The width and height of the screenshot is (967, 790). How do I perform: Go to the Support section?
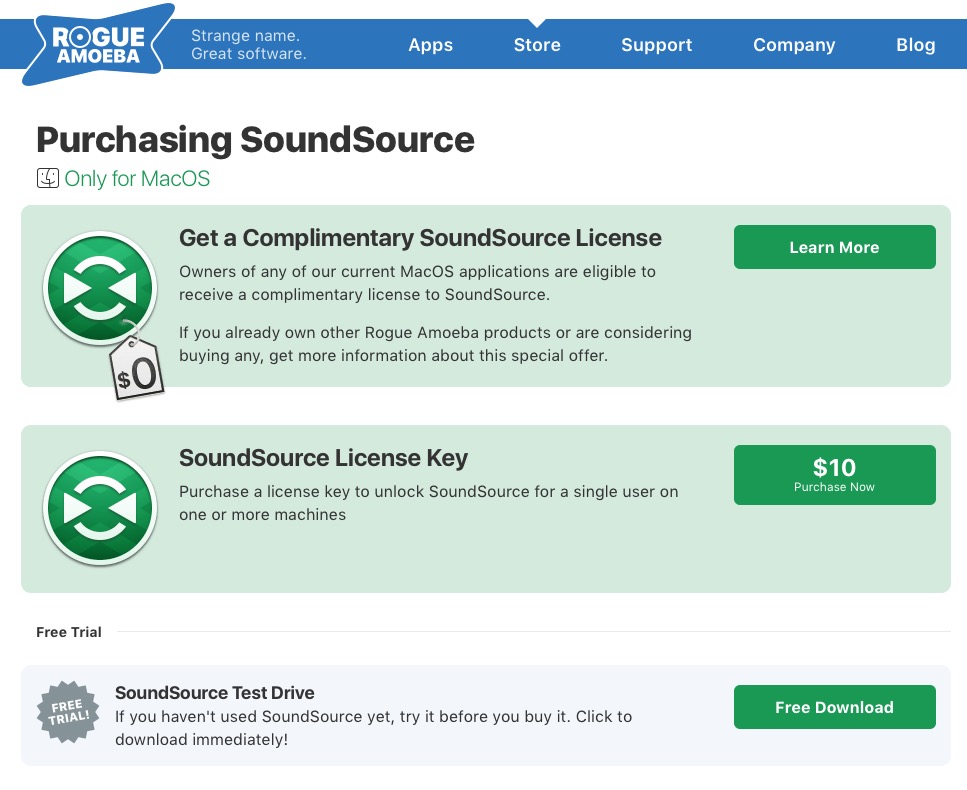(x=657, y=45)
